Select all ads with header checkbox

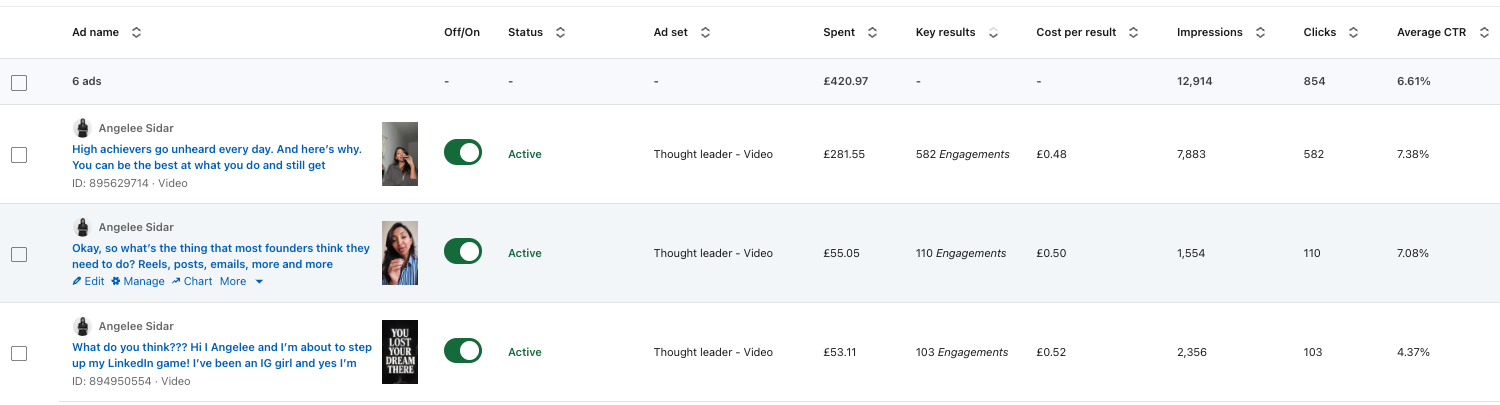click(x=19, y=83)
